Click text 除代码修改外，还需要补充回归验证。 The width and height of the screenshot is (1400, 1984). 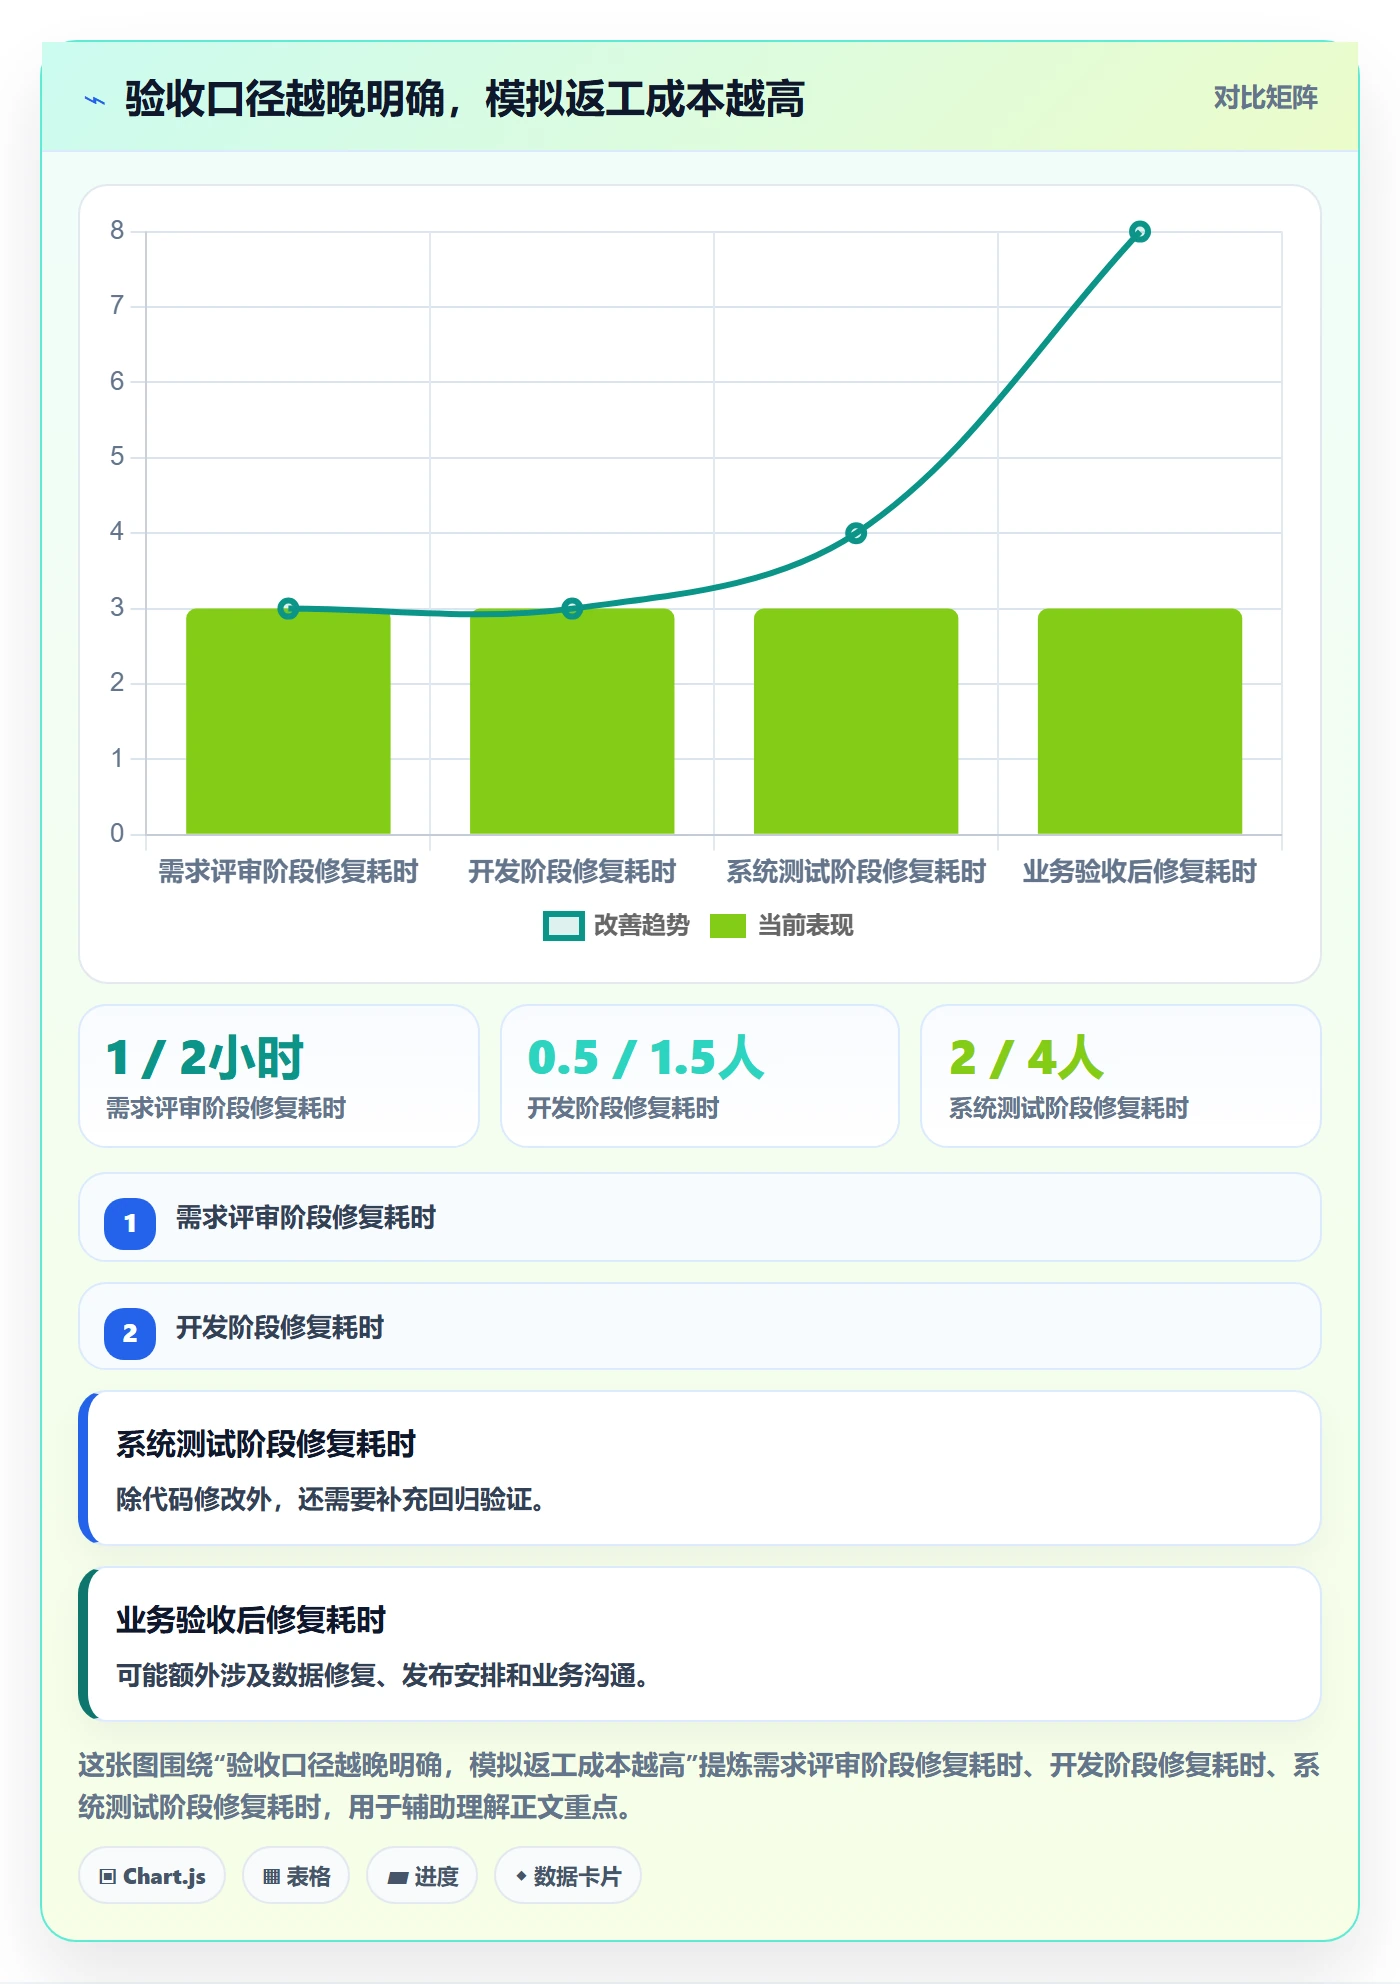click(330, 1499)
